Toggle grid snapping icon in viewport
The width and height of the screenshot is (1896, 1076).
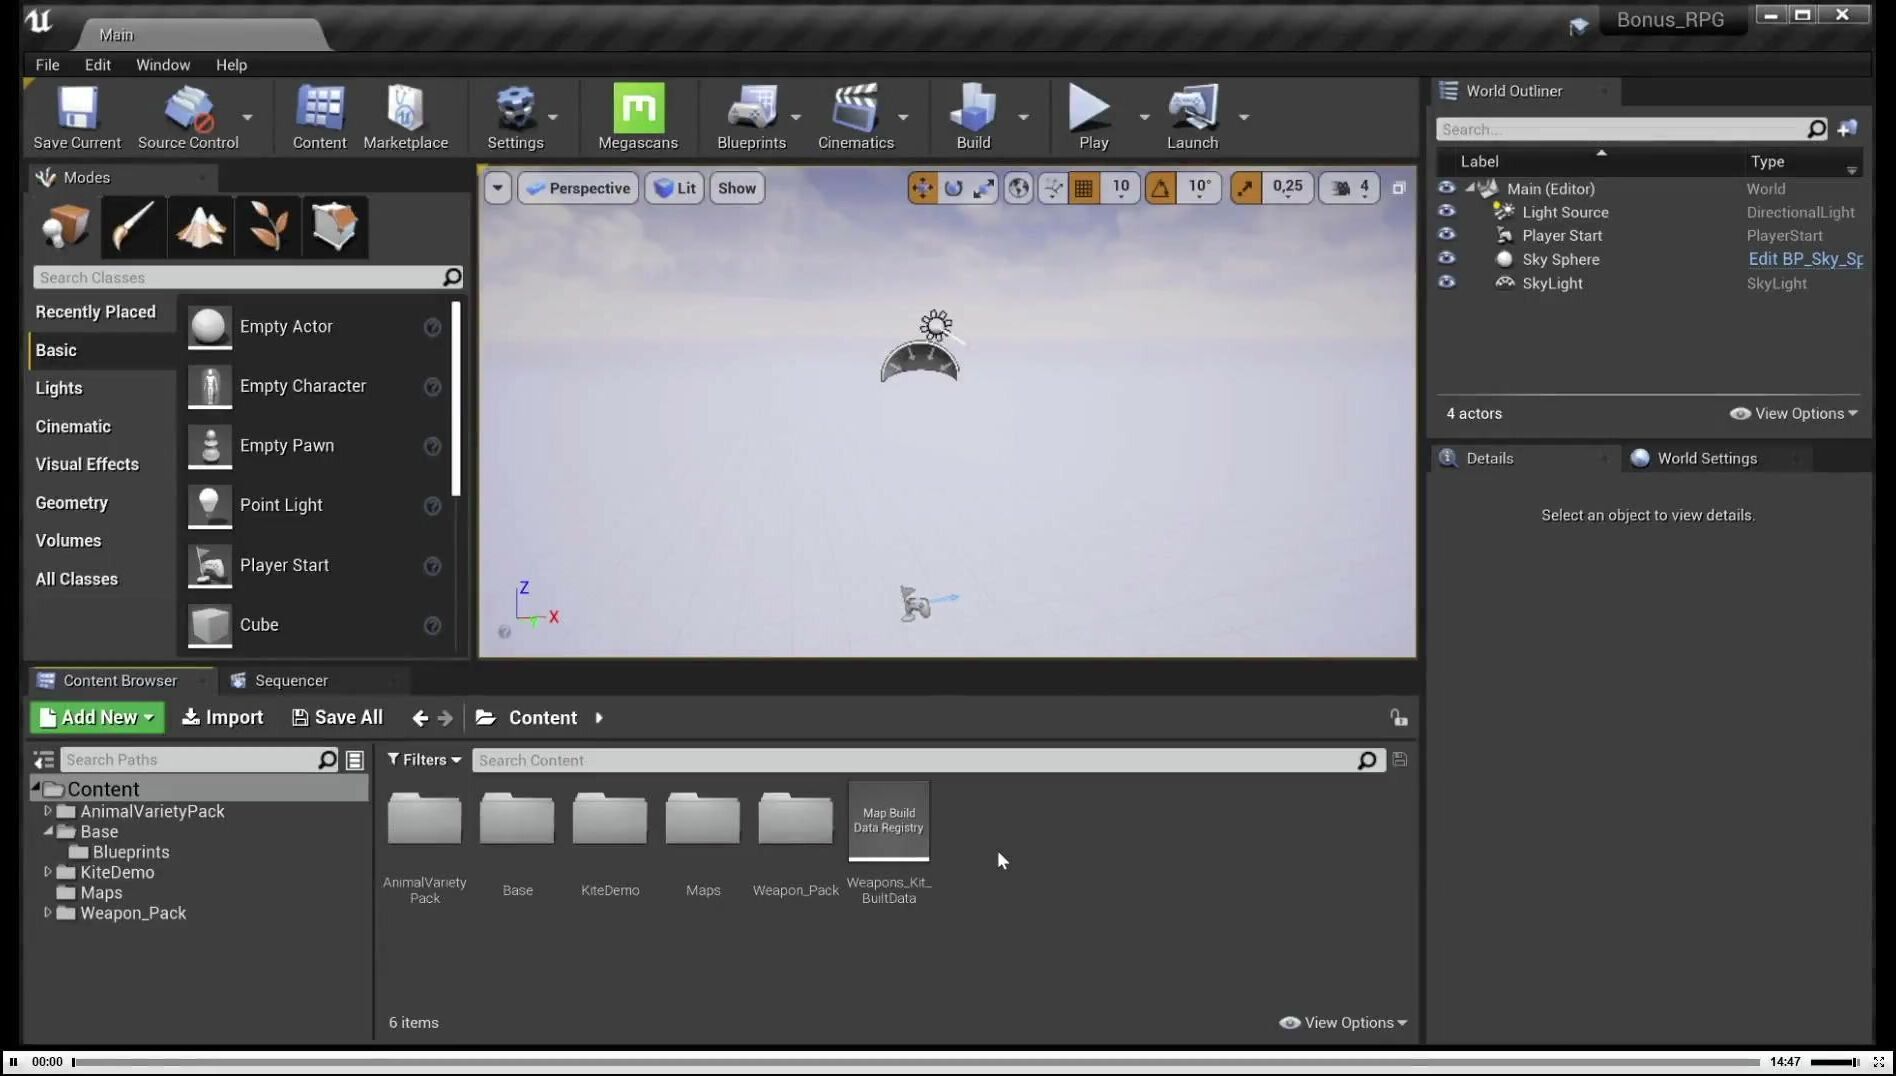click(1083, 188)
